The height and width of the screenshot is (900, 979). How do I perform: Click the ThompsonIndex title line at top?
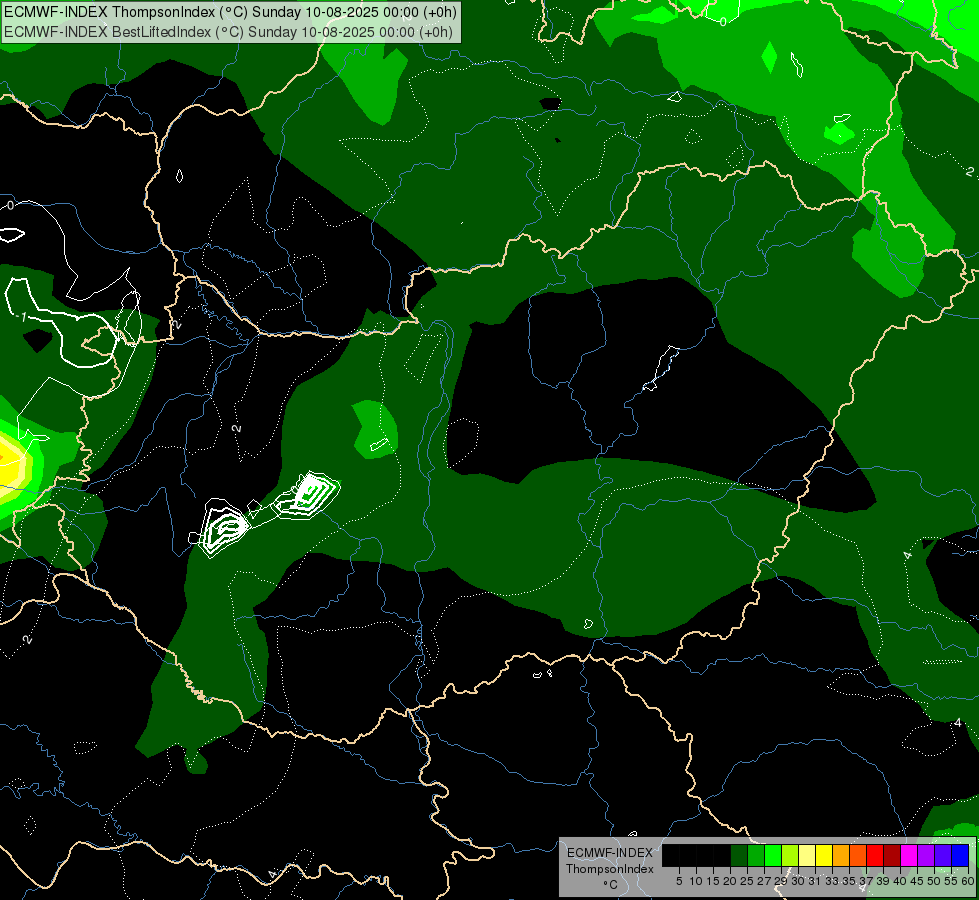tap(230, 12)
